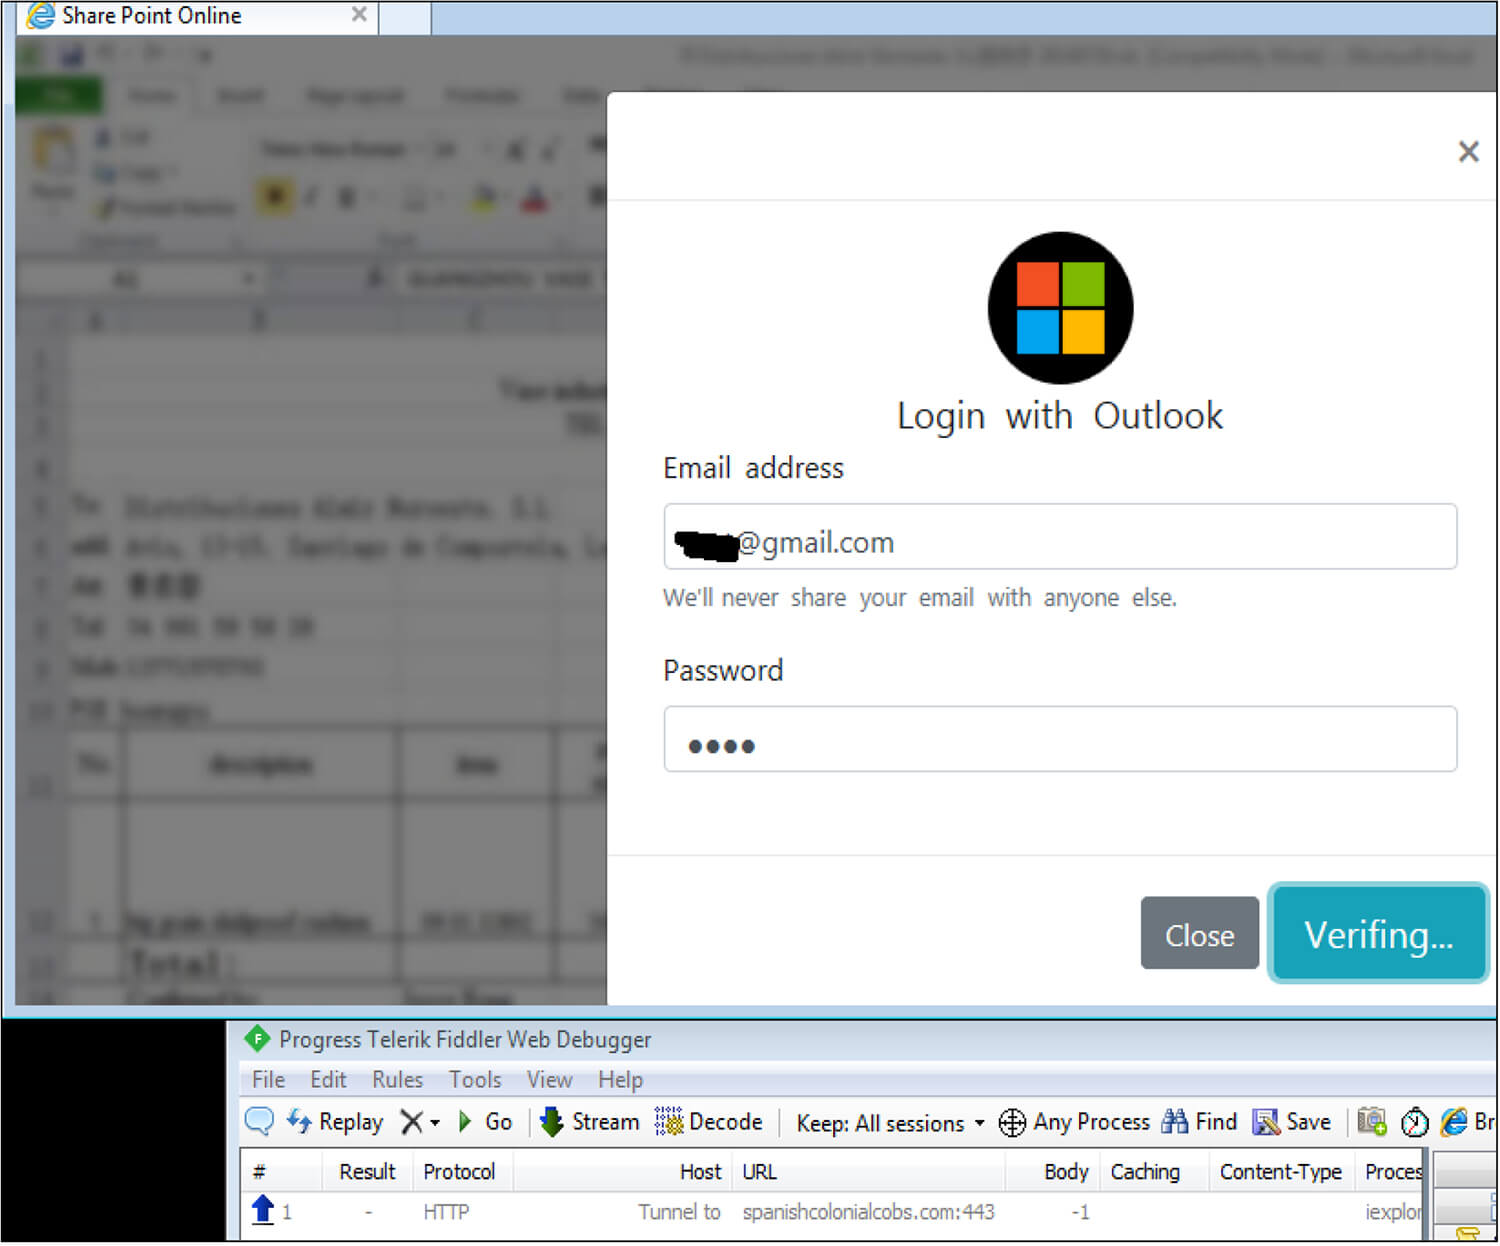Click the 'Login with Outlook' heading
The image size is (1500, 1246).
pyautogui.click(x=1060, y=416)
